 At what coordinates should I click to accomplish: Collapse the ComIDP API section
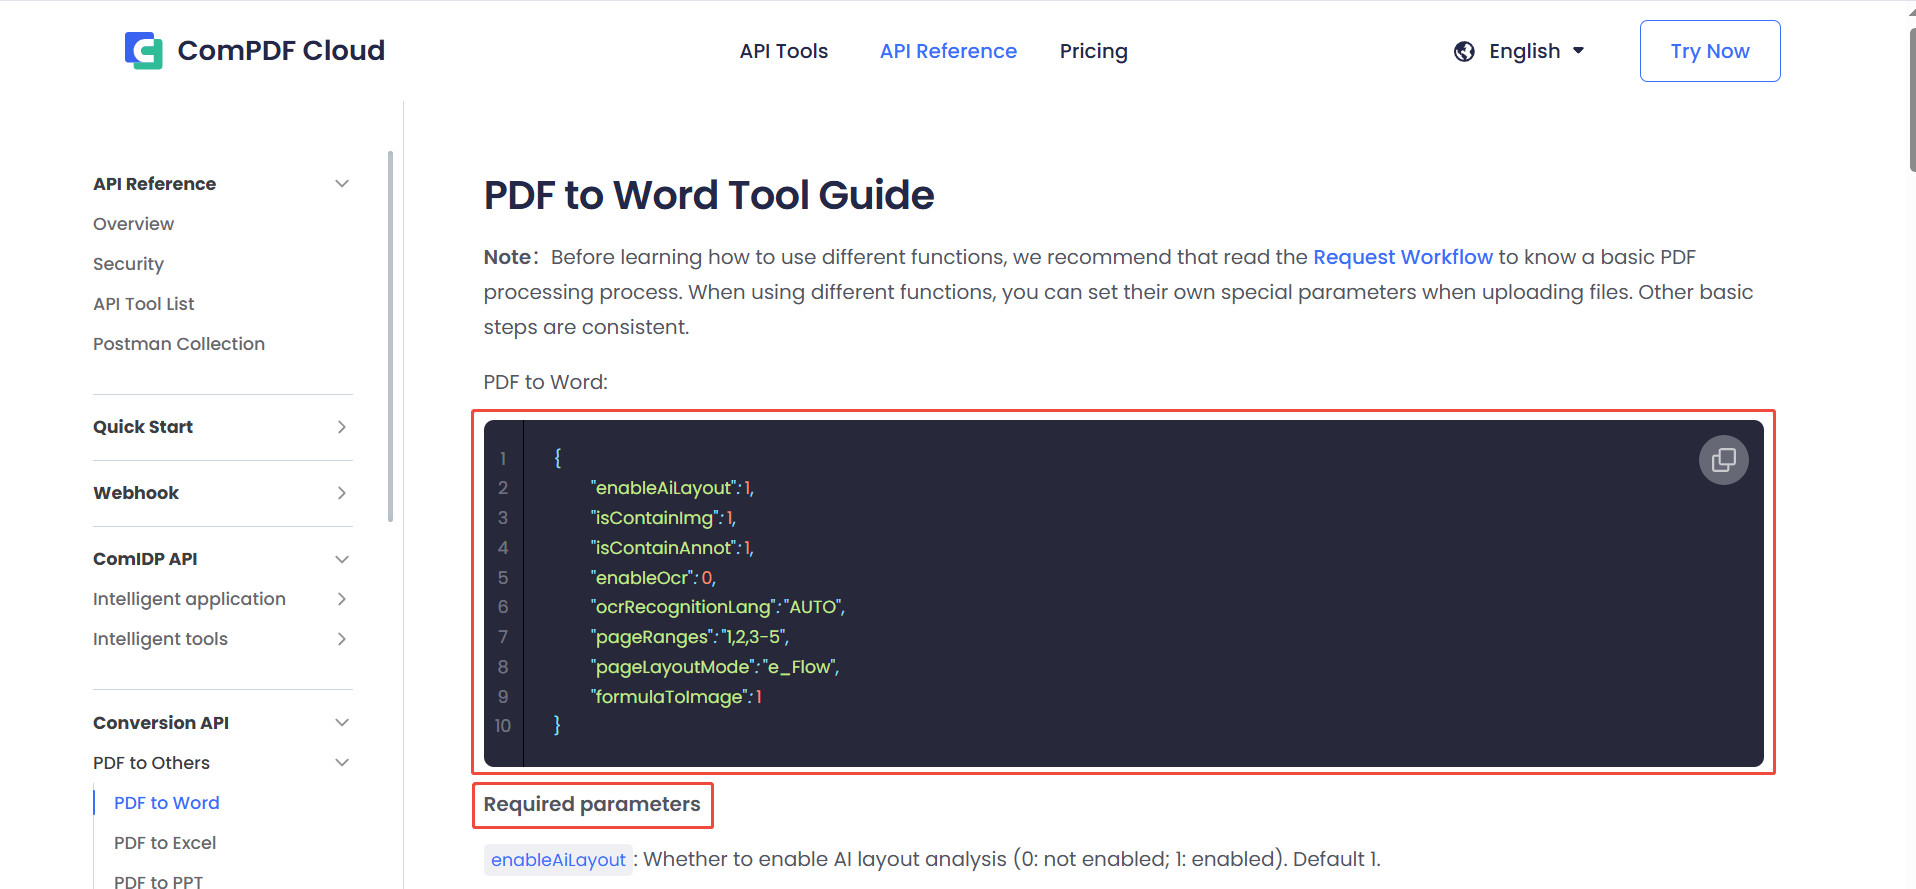pyautogui.click(x=342, y=559)
